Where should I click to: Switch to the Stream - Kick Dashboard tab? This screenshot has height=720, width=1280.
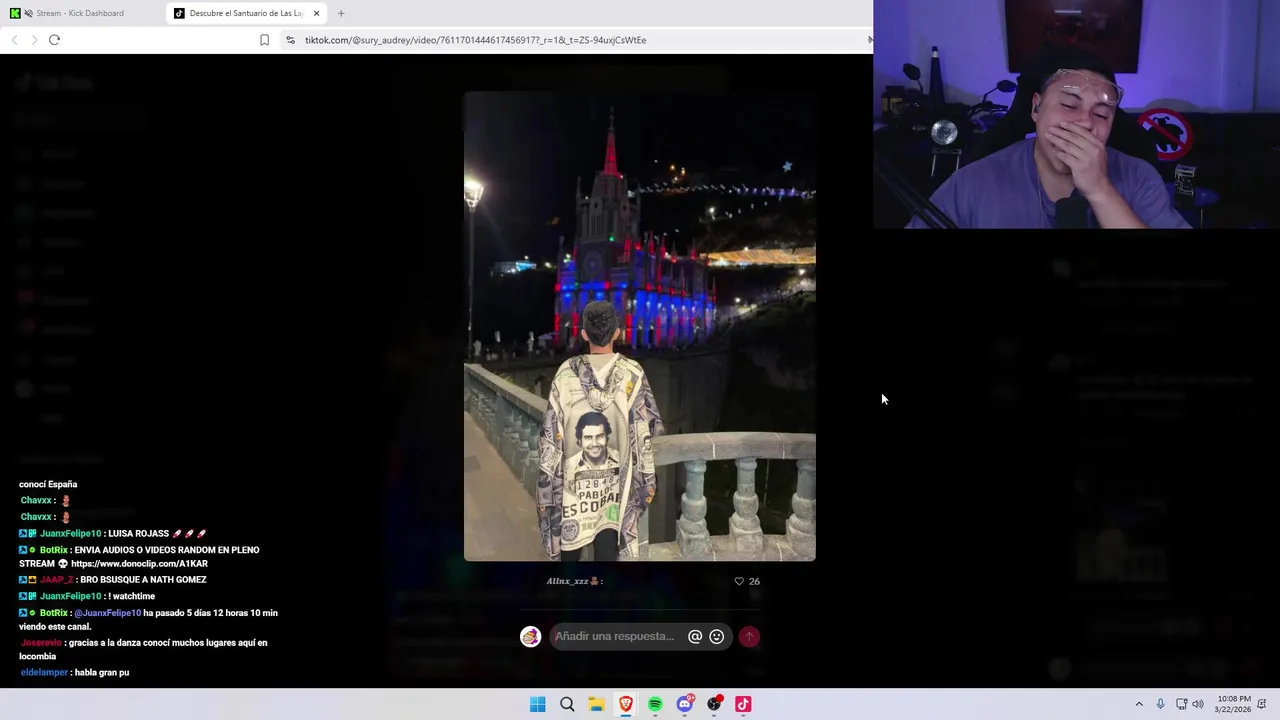[80, 13]
